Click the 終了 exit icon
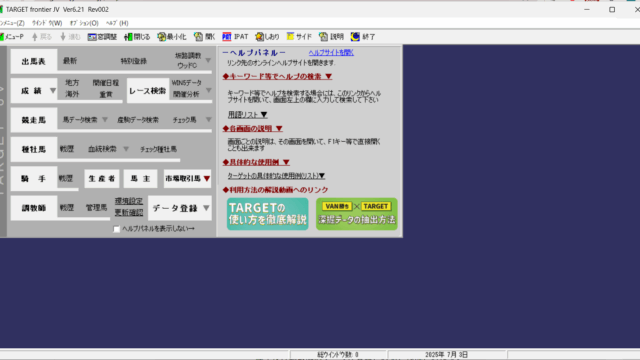 [363, 37]
